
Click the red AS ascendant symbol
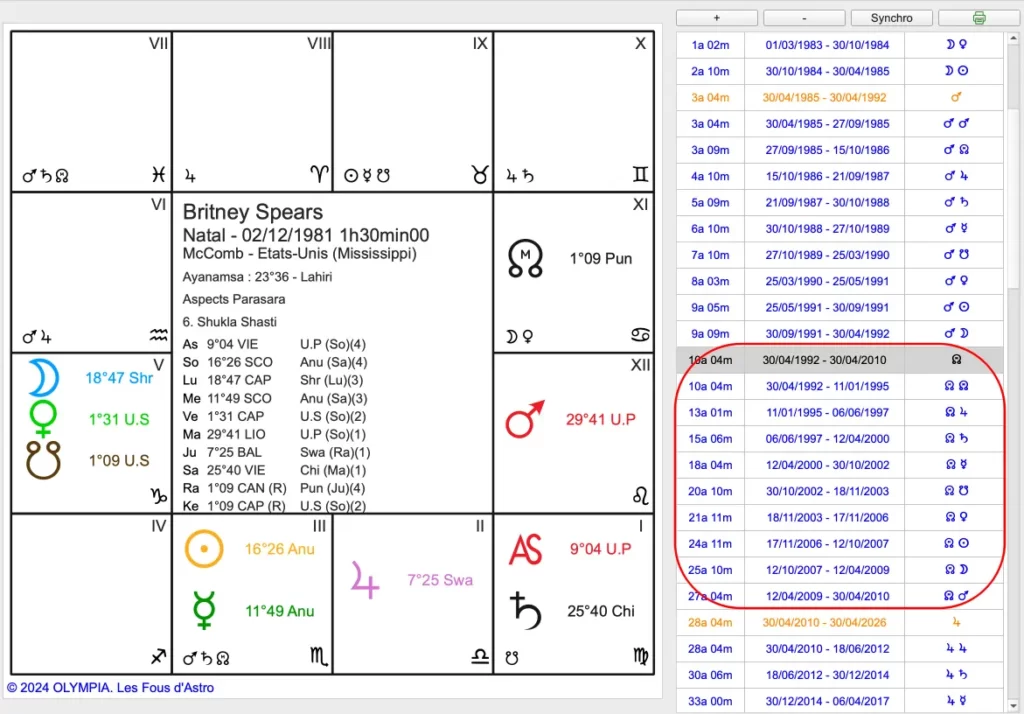(x=526, y=549)
